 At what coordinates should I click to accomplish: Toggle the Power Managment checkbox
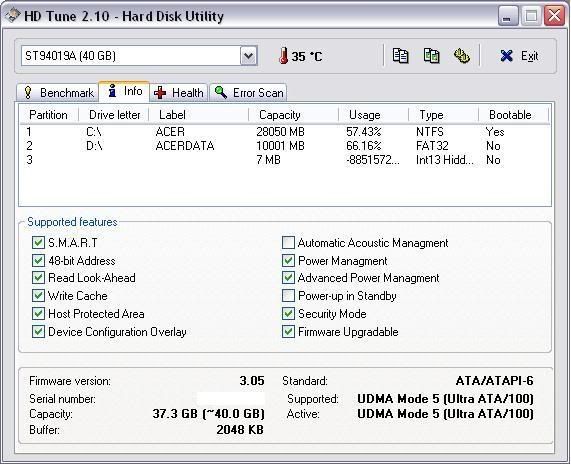[288, 260]
